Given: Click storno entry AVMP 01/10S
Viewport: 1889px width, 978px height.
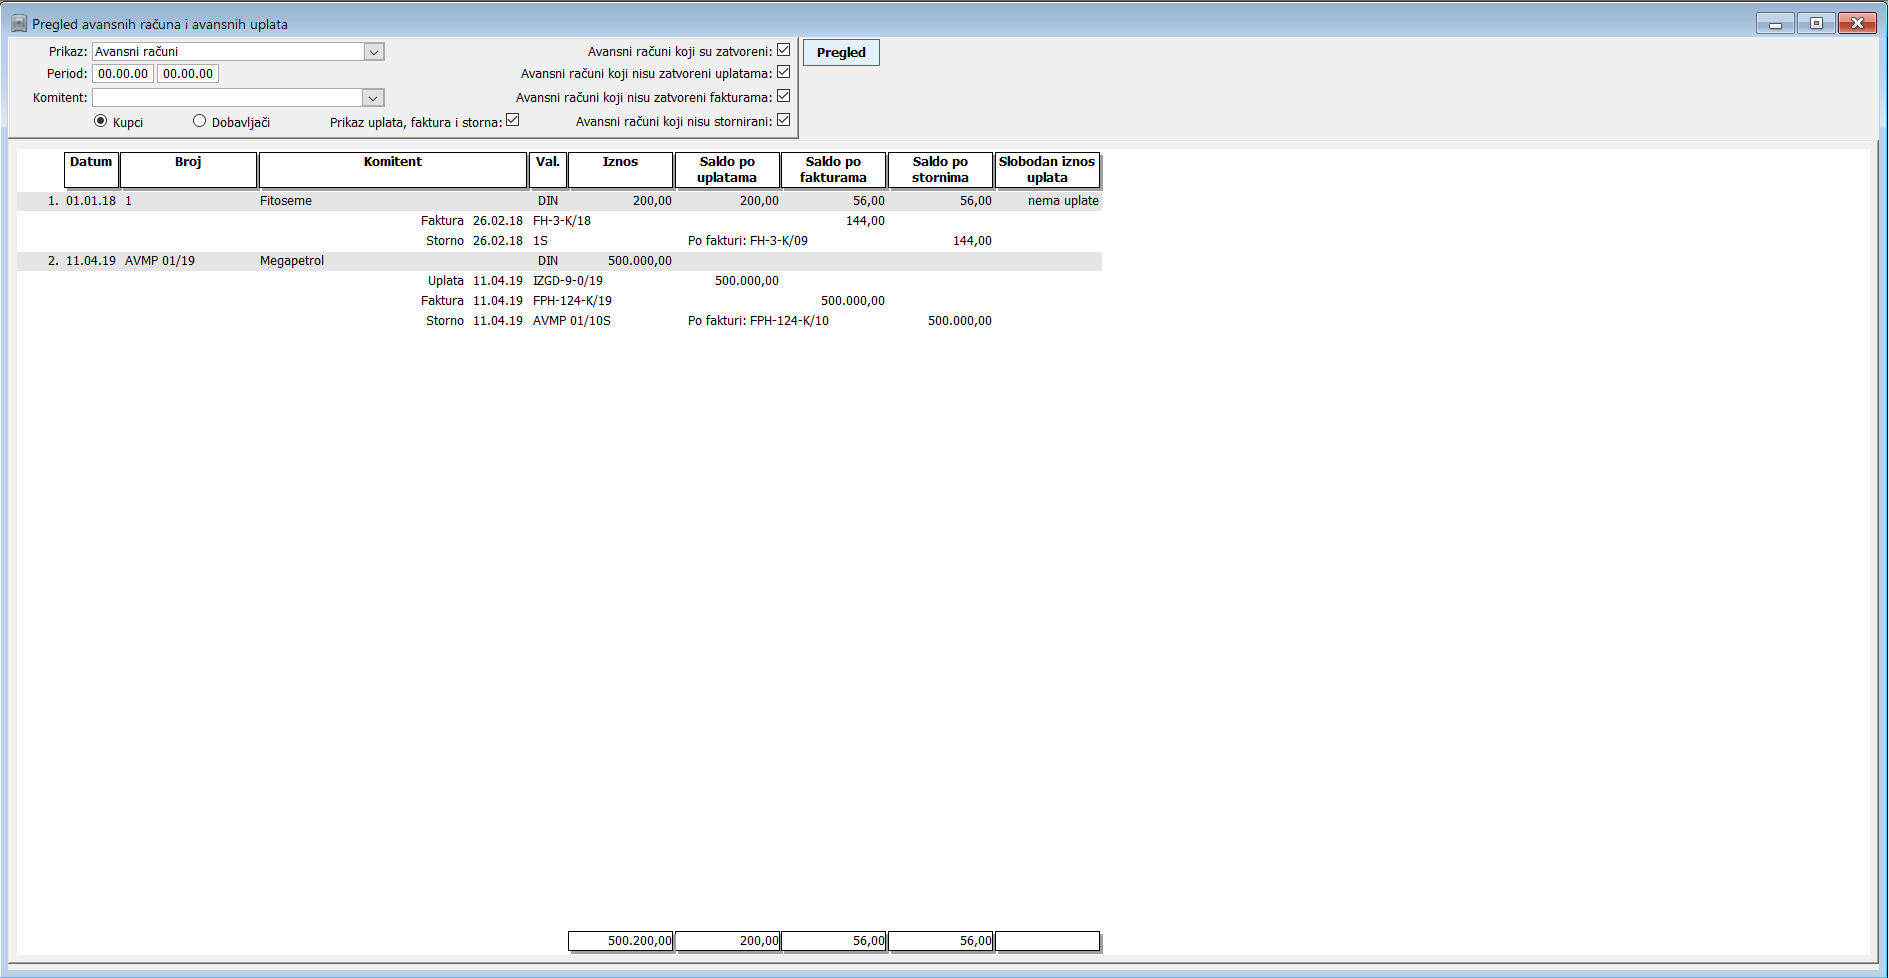Looking at the screenshot, I should (x=572, y=321).
